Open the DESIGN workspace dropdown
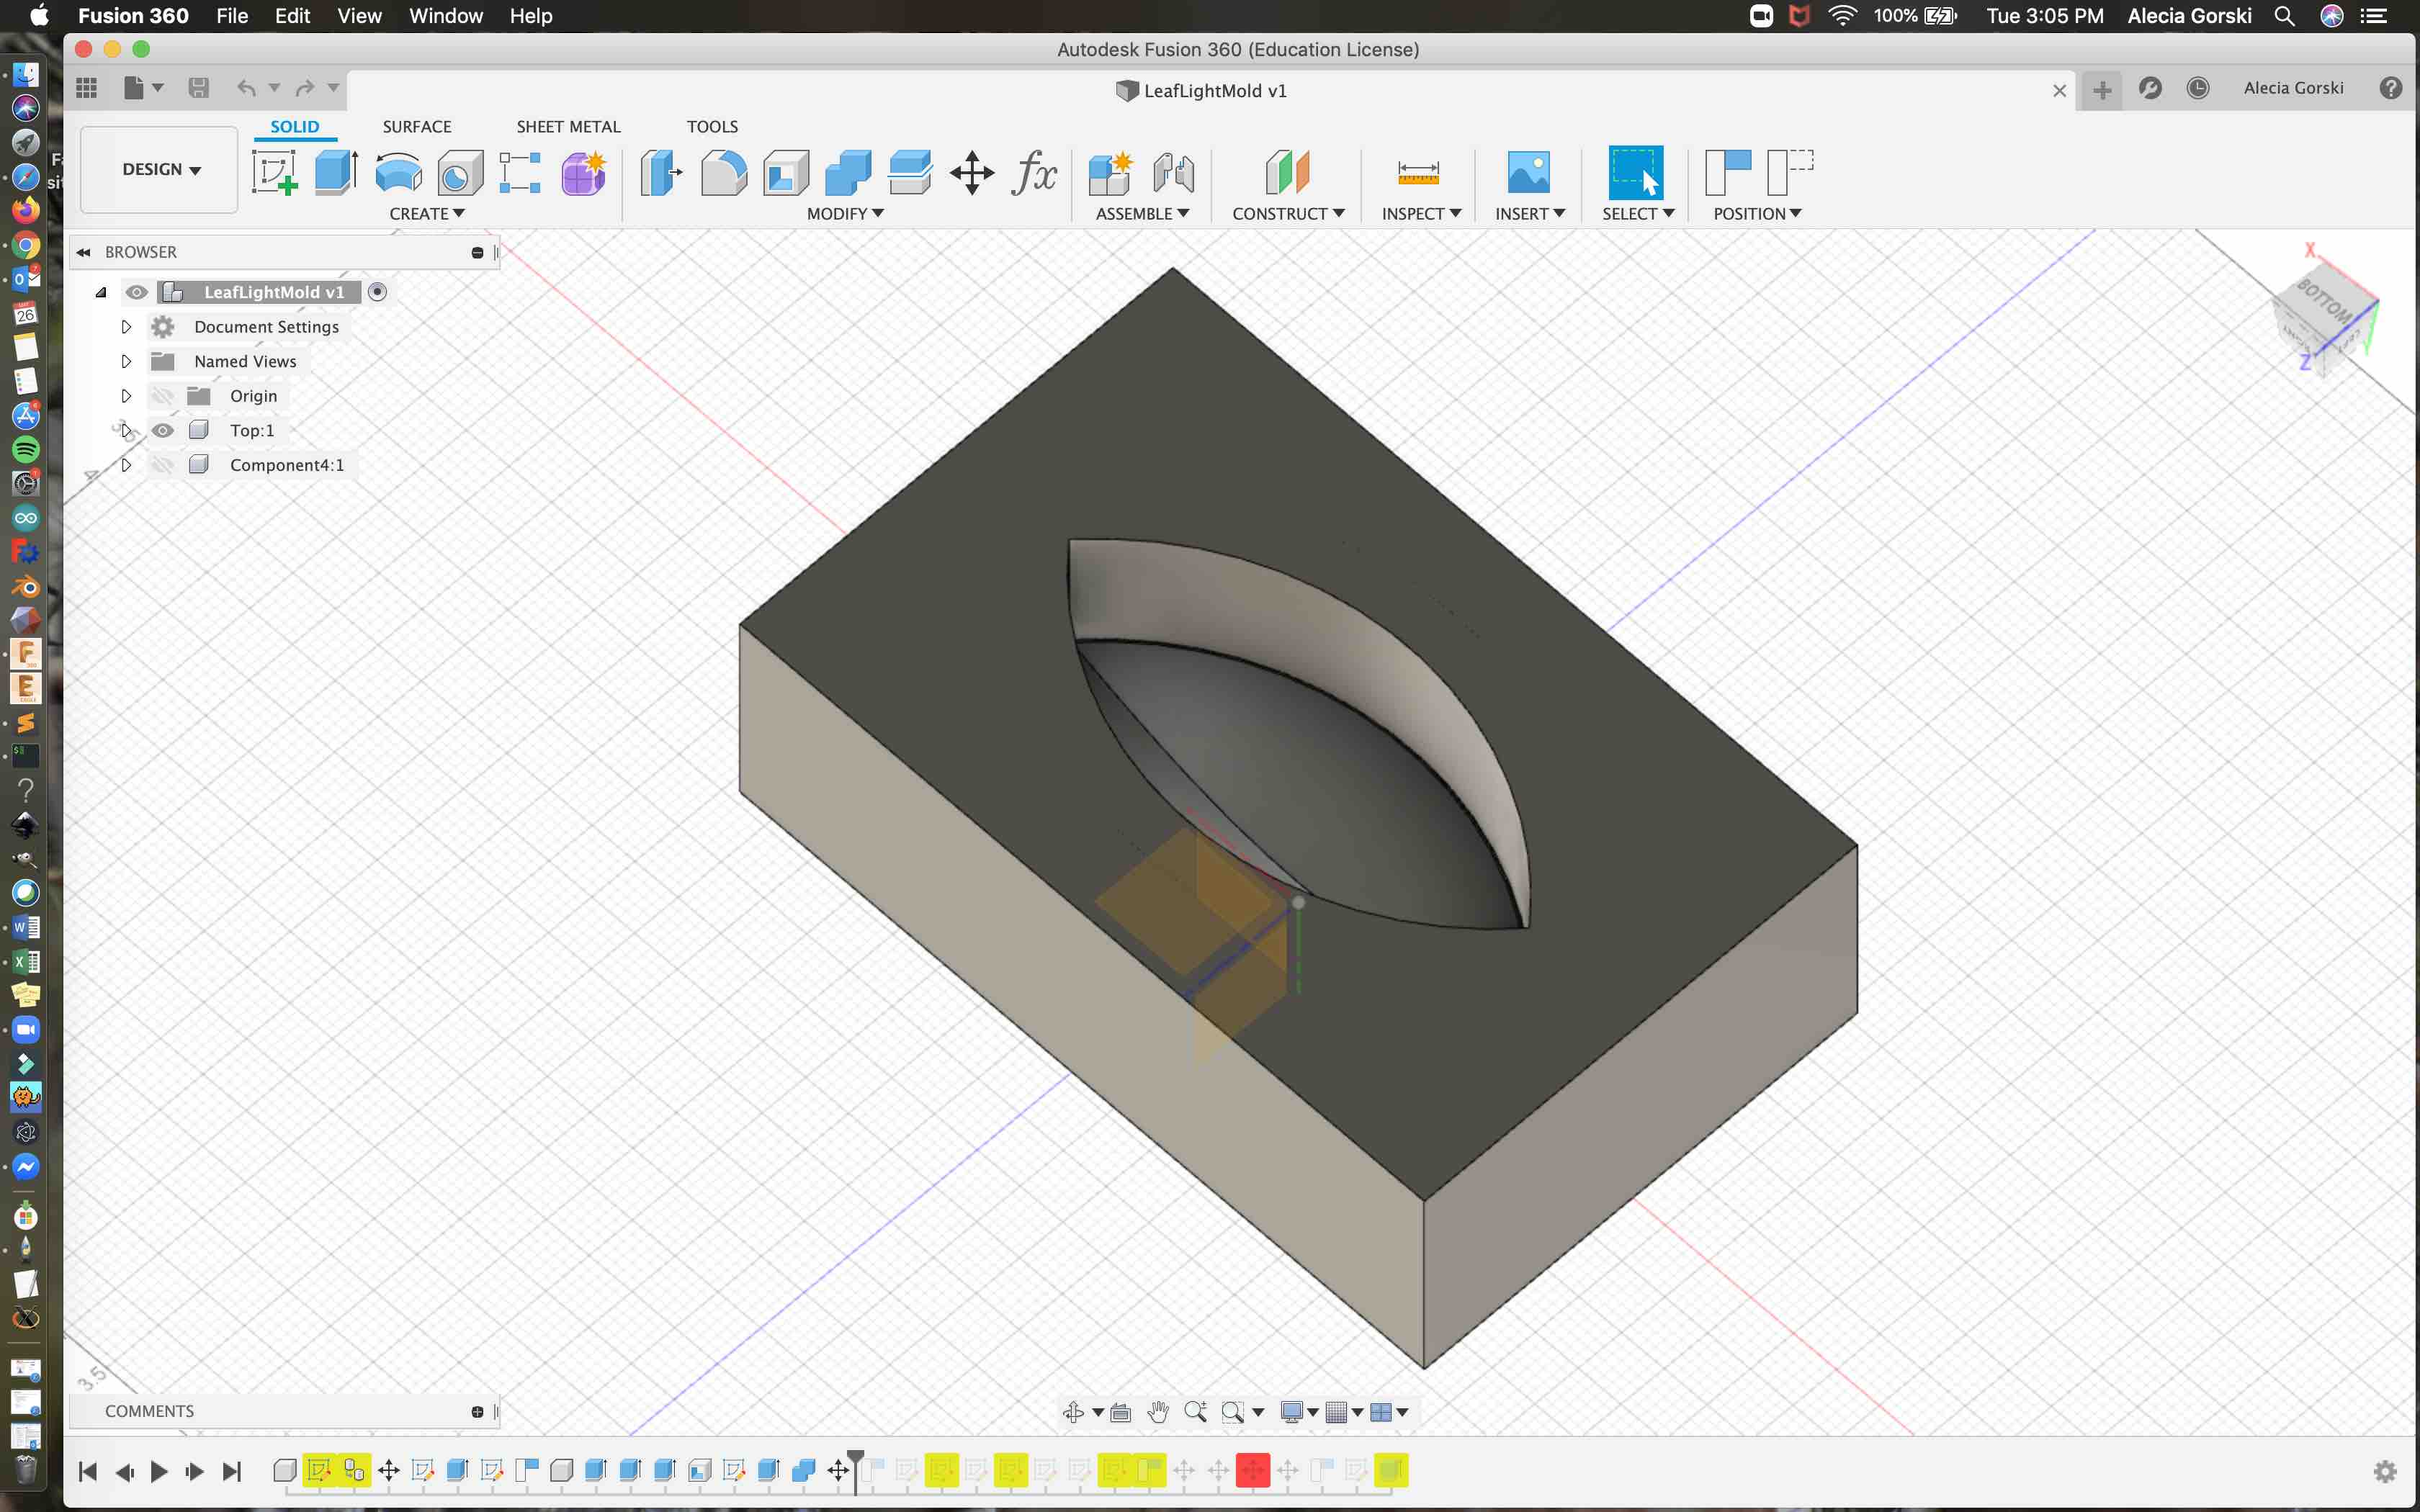The height and width of the screenshot is (1512, 2420). coord(160,169)
